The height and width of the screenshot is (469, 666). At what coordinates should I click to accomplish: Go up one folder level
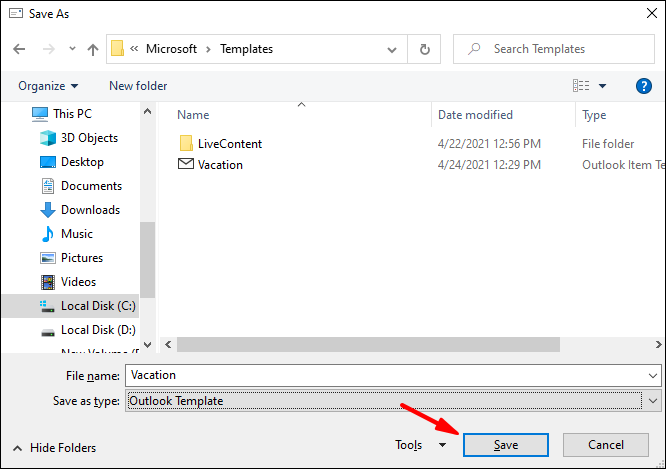coord(93,50)
